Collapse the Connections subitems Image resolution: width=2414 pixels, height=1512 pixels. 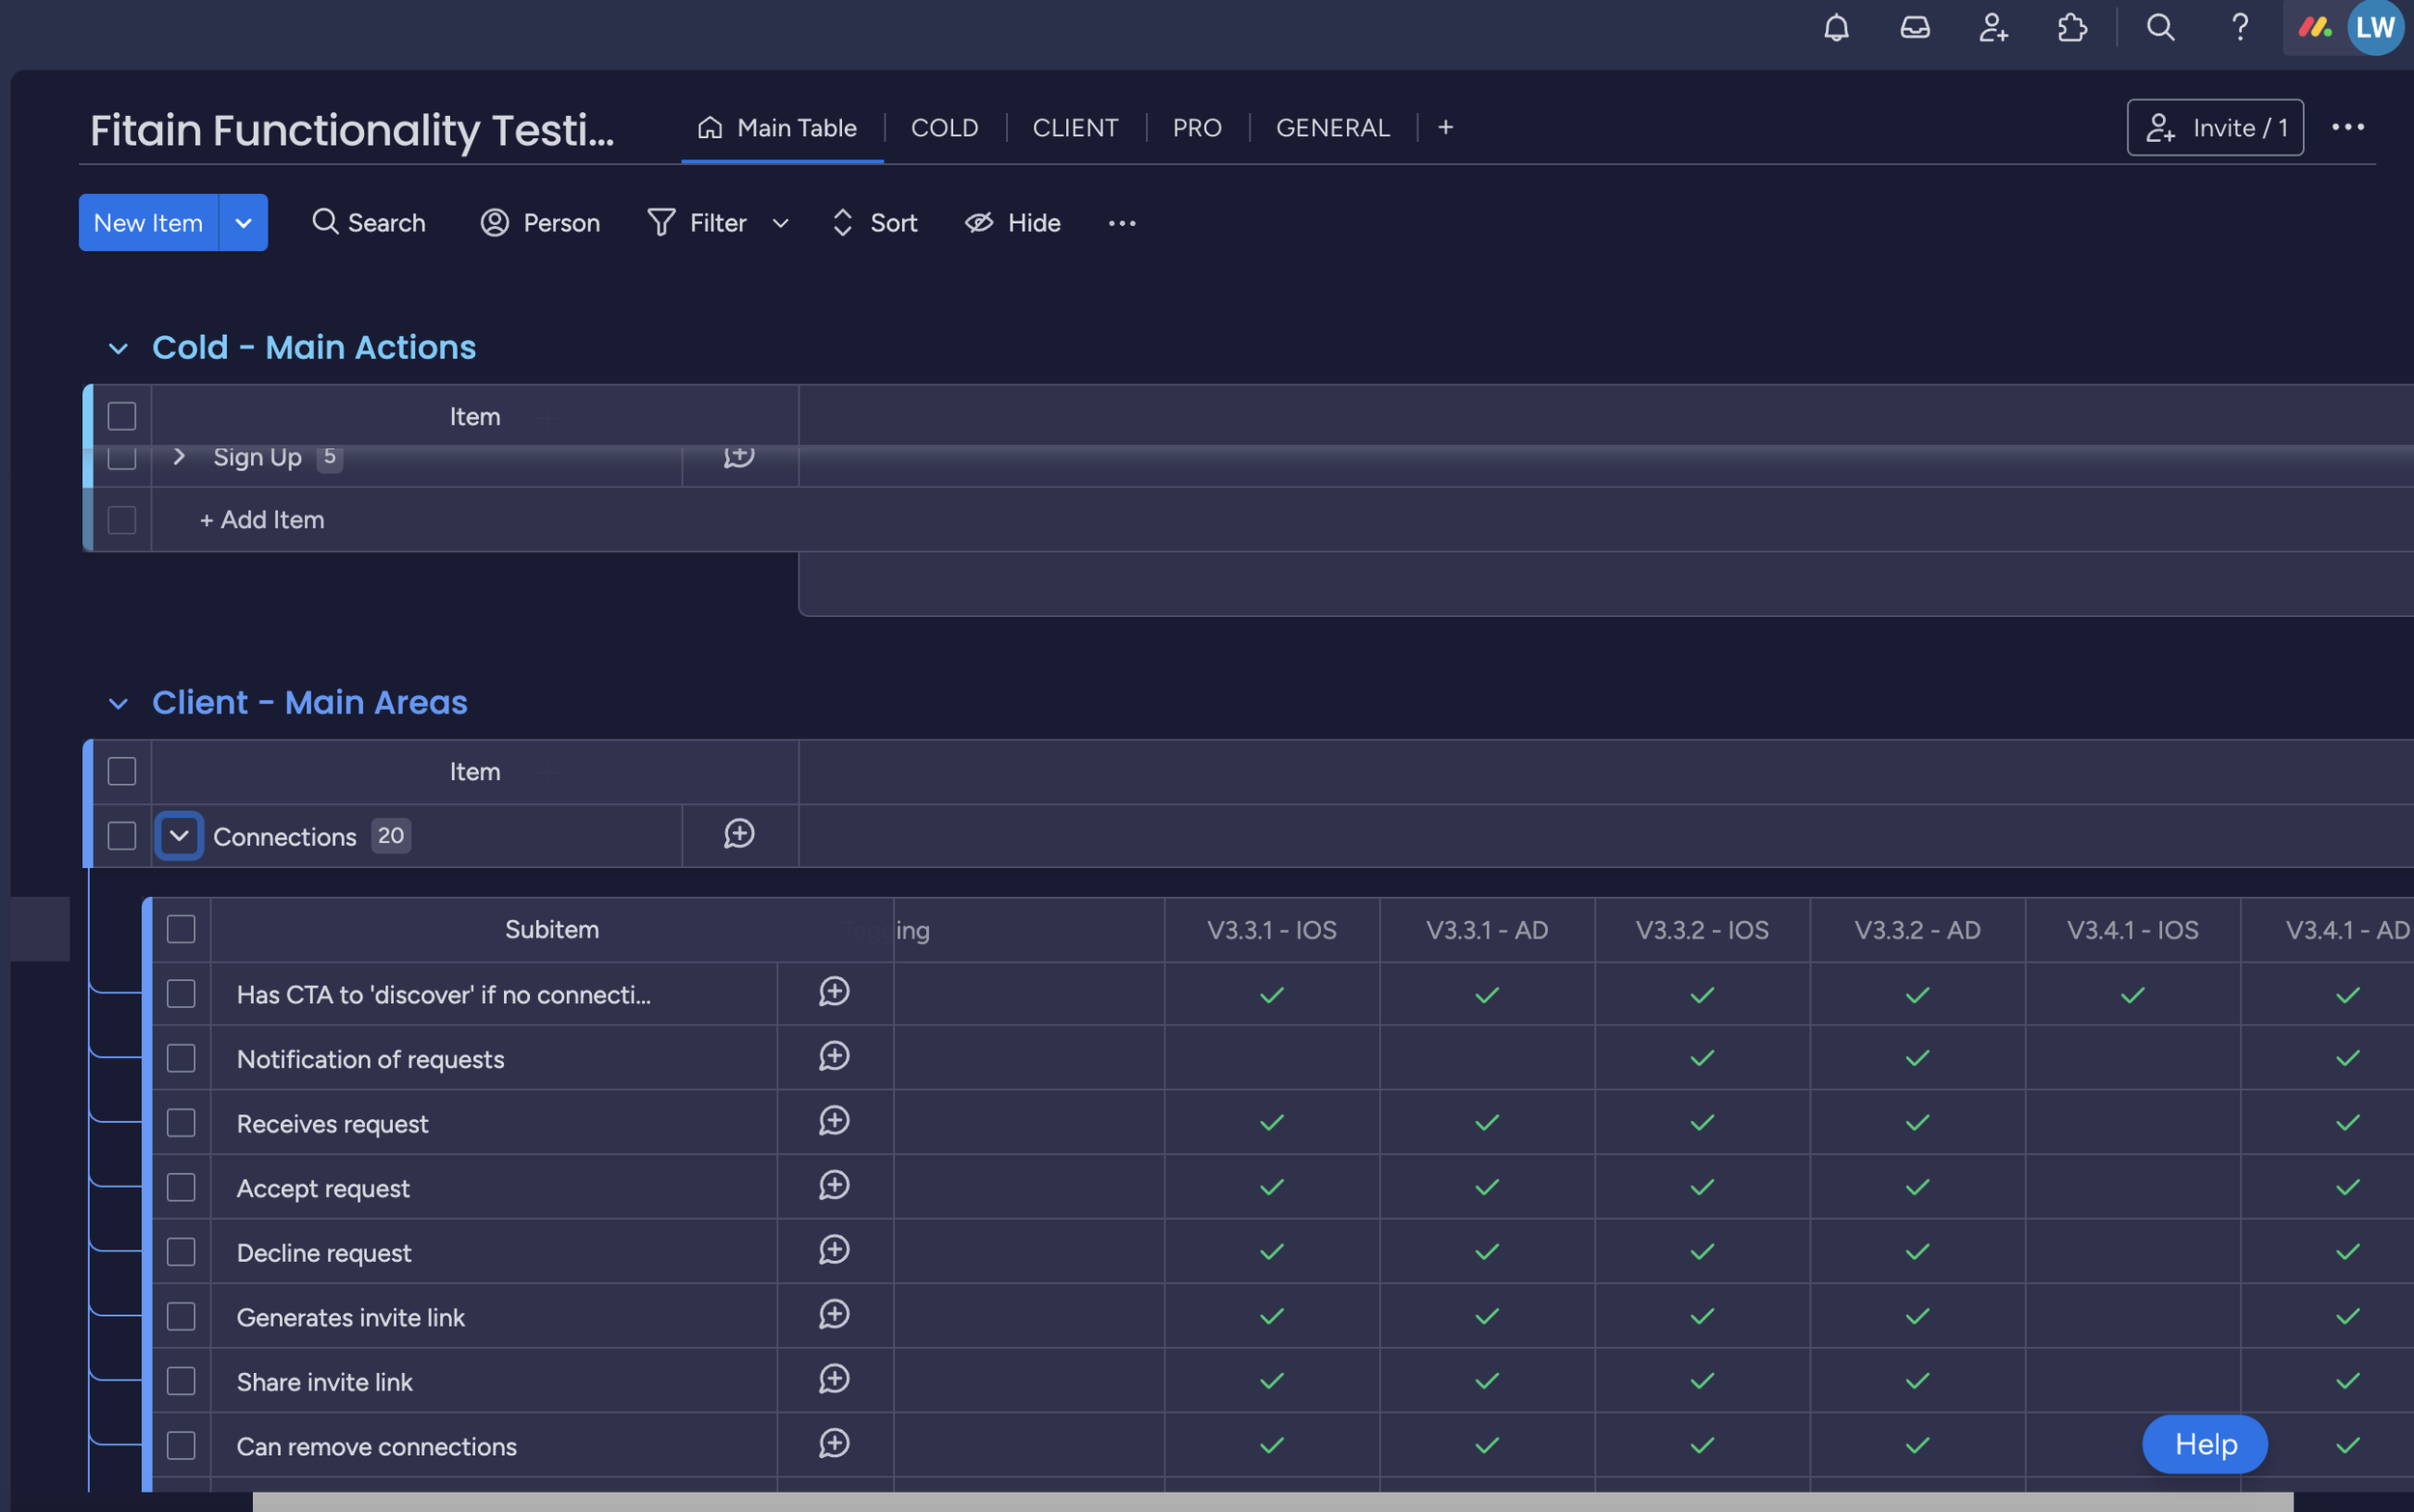point(179,835)
